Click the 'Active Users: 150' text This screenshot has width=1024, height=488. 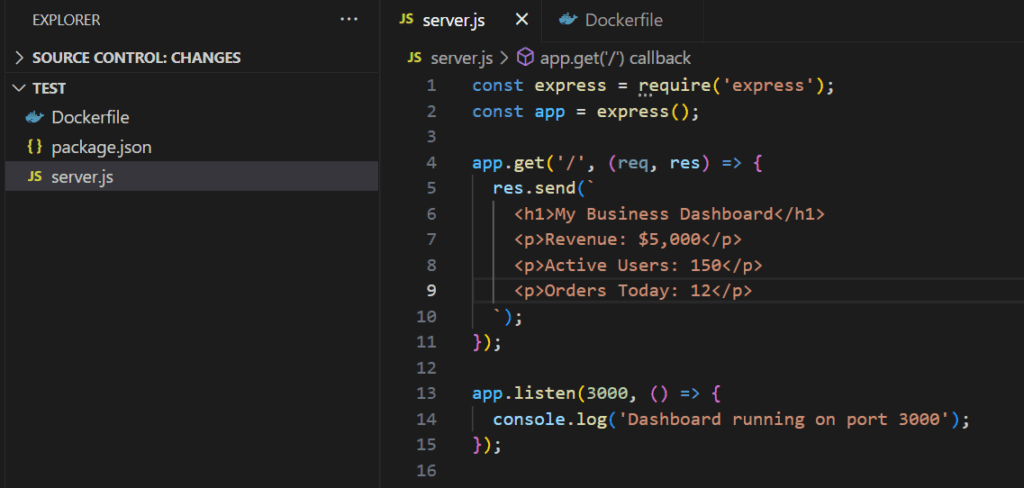pos(633,266)
